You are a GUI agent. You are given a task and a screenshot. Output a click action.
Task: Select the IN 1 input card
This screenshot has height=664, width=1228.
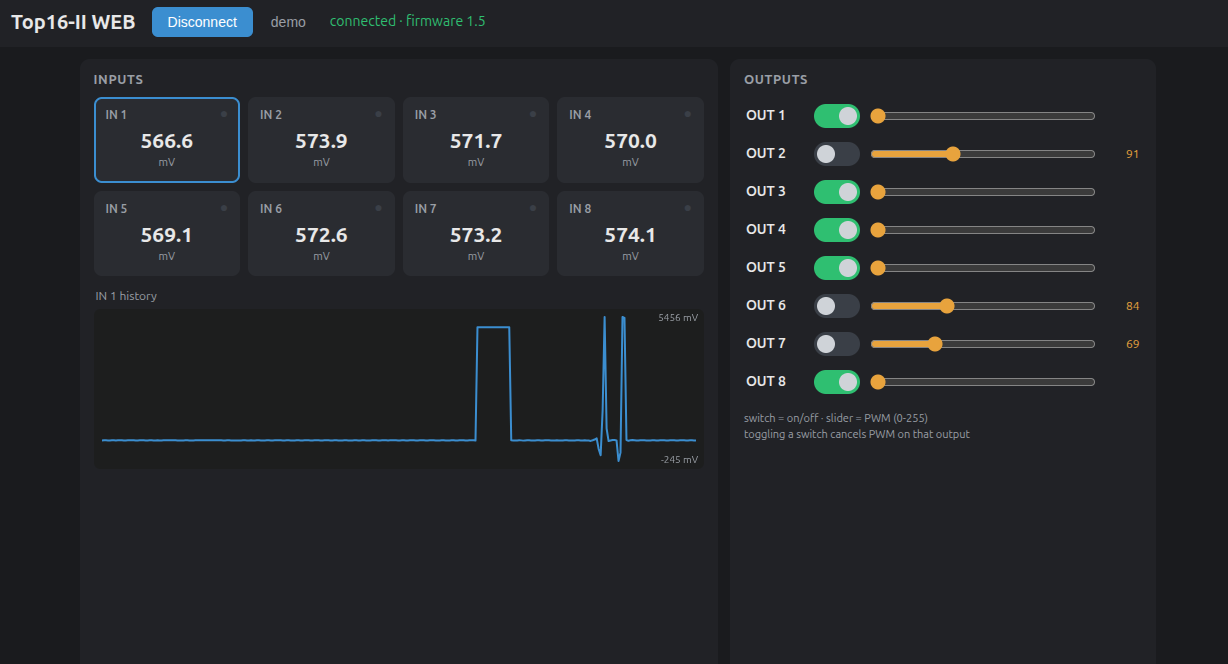(167, 140)
